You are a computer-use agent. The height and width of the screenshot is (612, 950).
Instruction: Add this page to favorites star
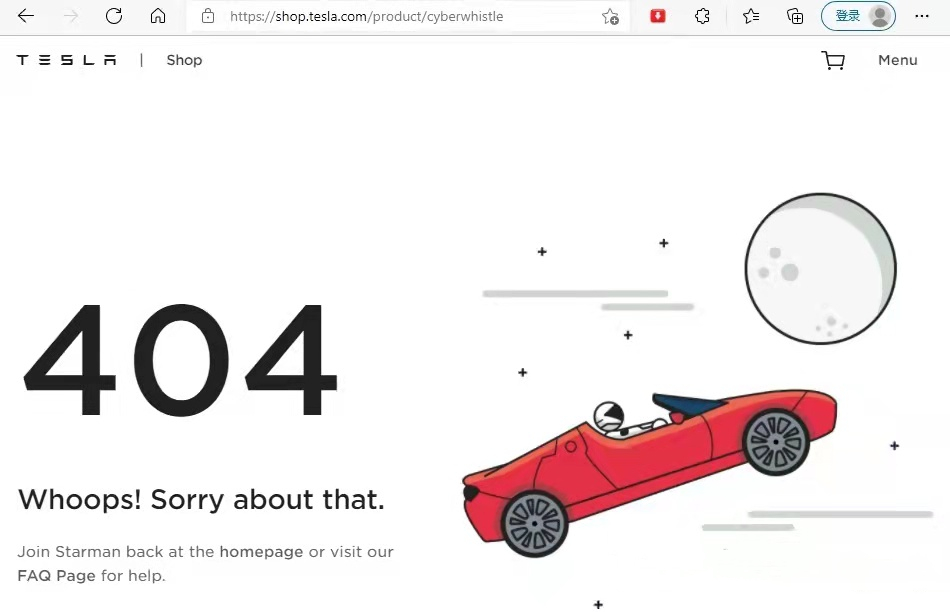[x=610, y=16]
